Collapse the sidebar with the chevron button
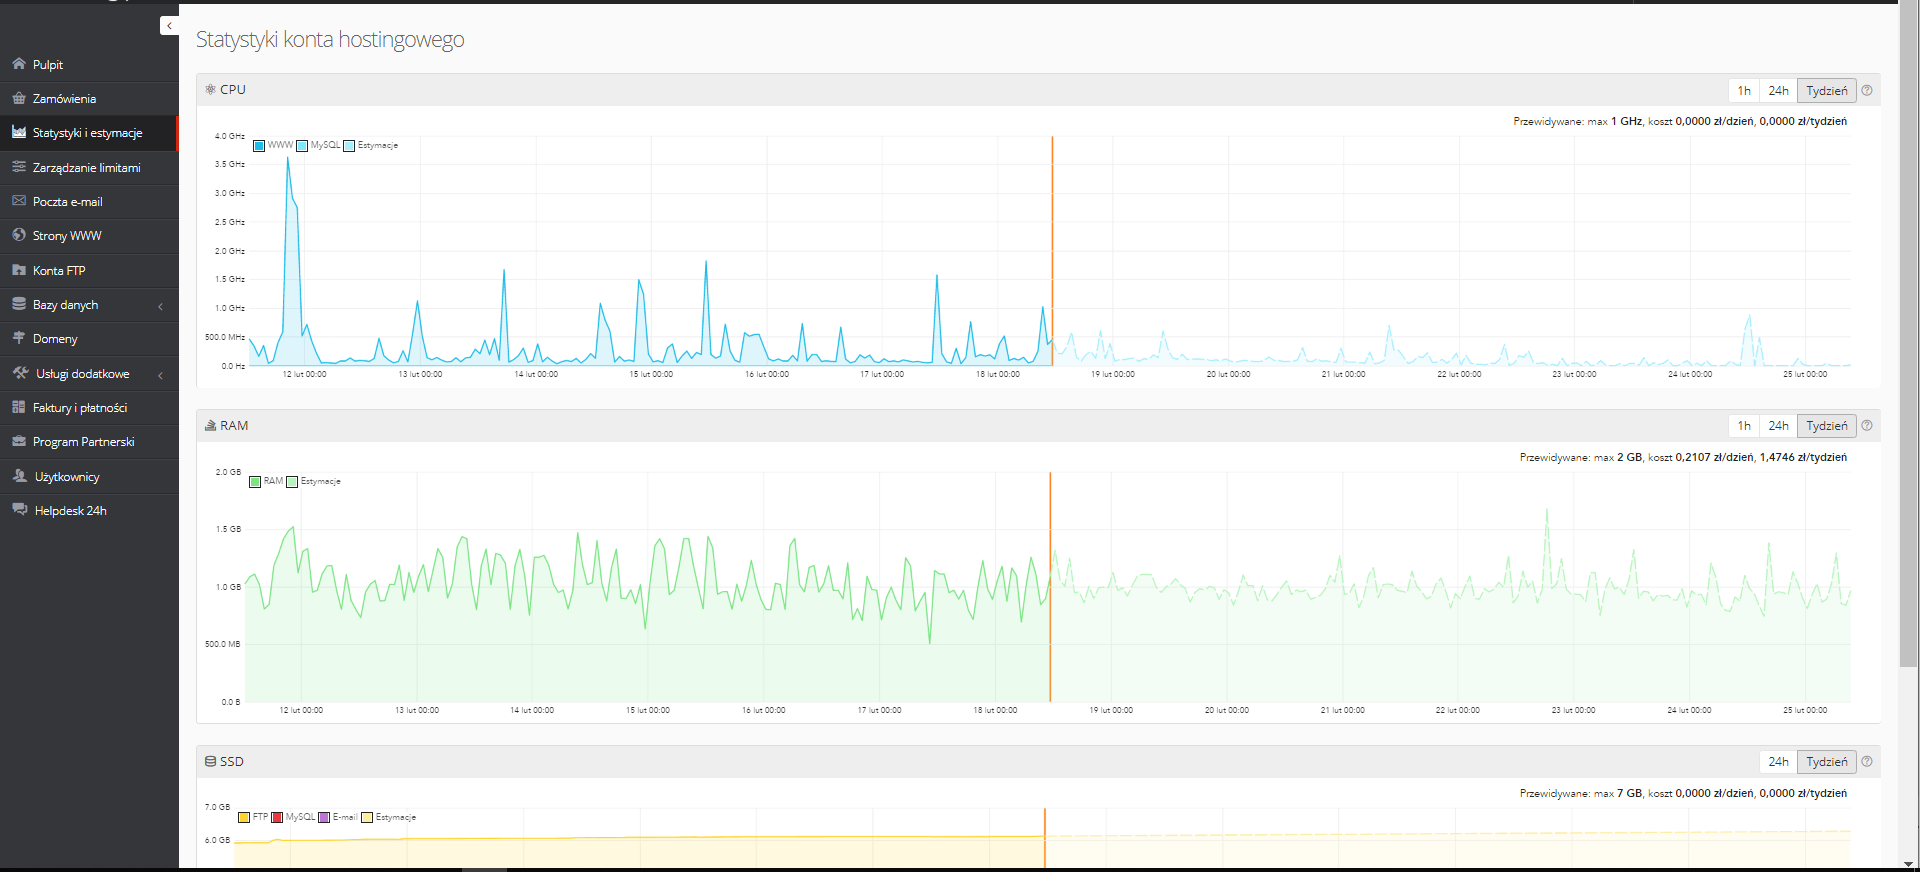This screenshot has width=1920, height=872. point(169,26)
